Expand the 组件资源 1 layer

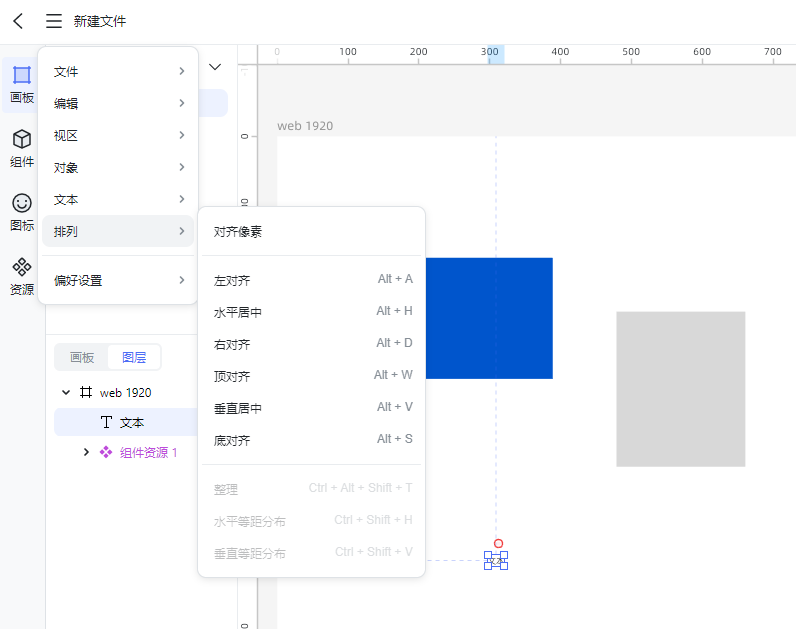tap(86, 452)
